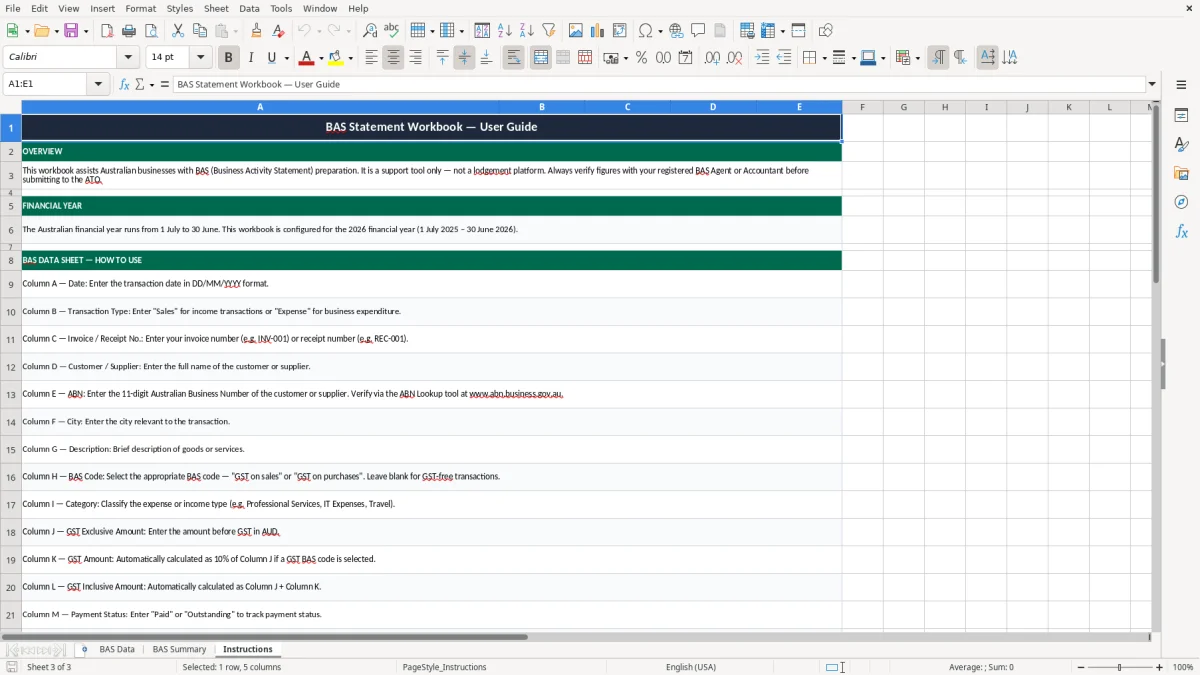Insert a hyperlink
This screenshot has height=675, width=1200.
click(x=677, y=31)
